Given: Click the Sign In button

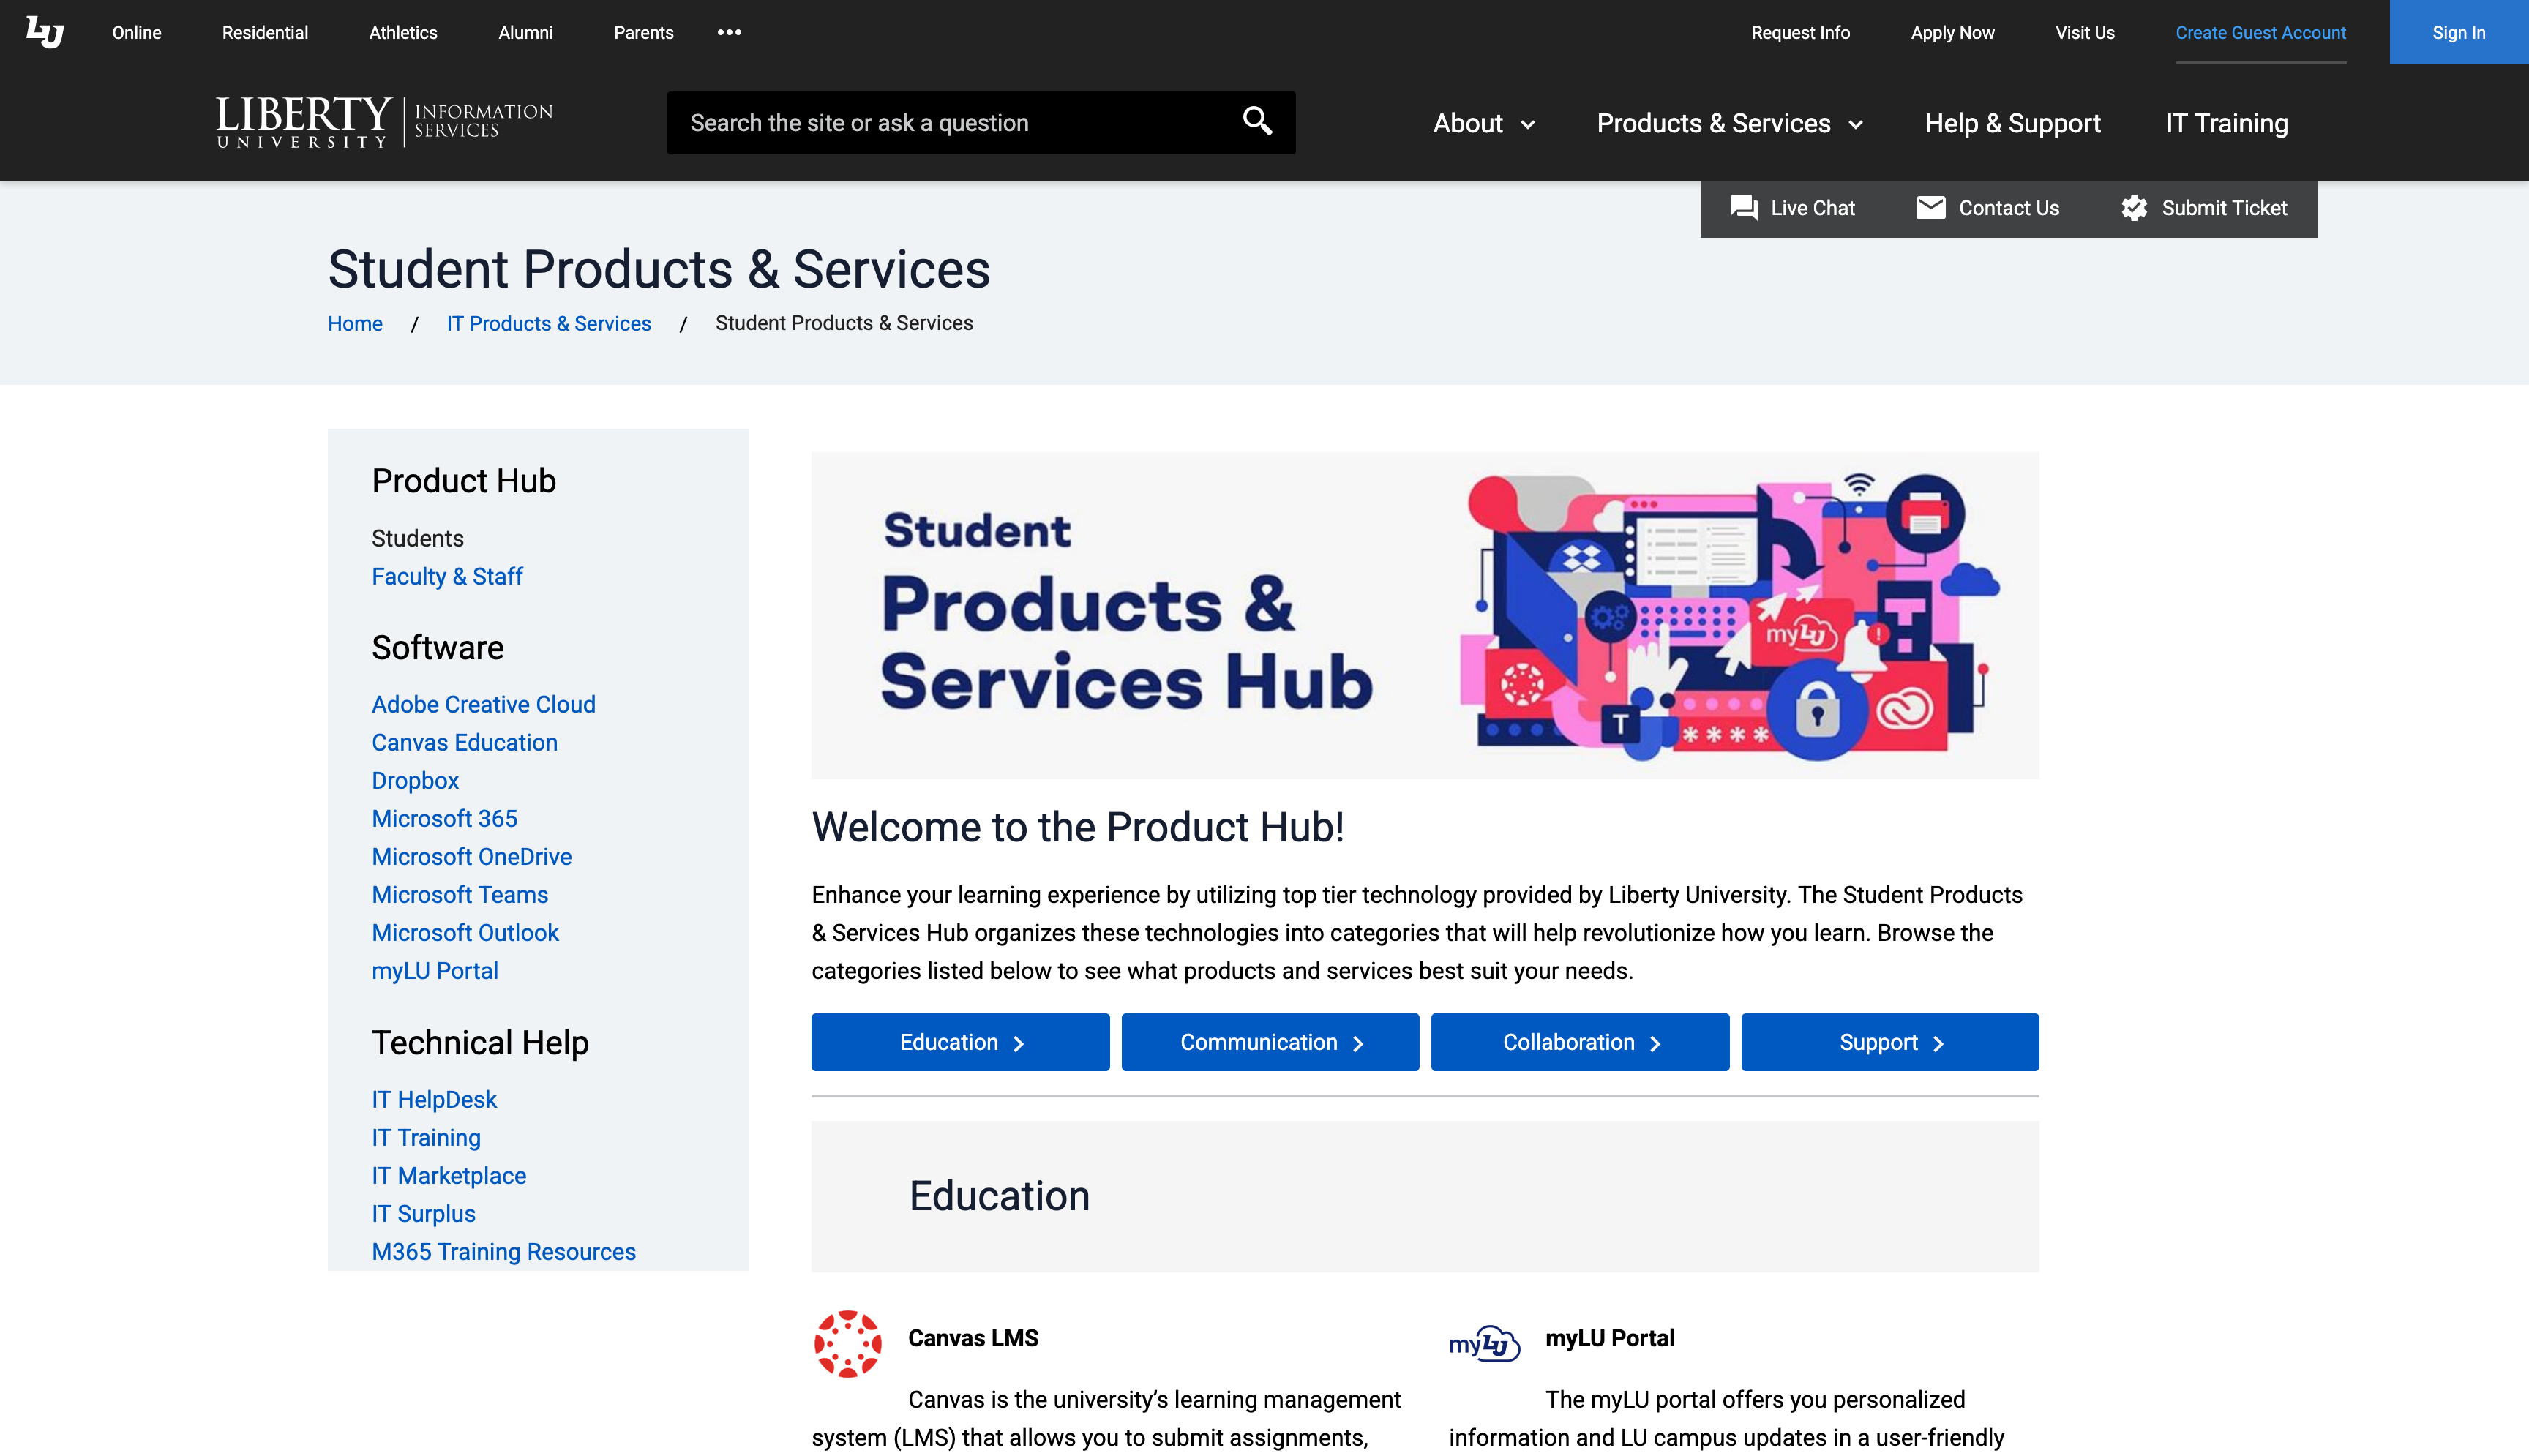Looking at the screenshot, I should click(2459, 32).
